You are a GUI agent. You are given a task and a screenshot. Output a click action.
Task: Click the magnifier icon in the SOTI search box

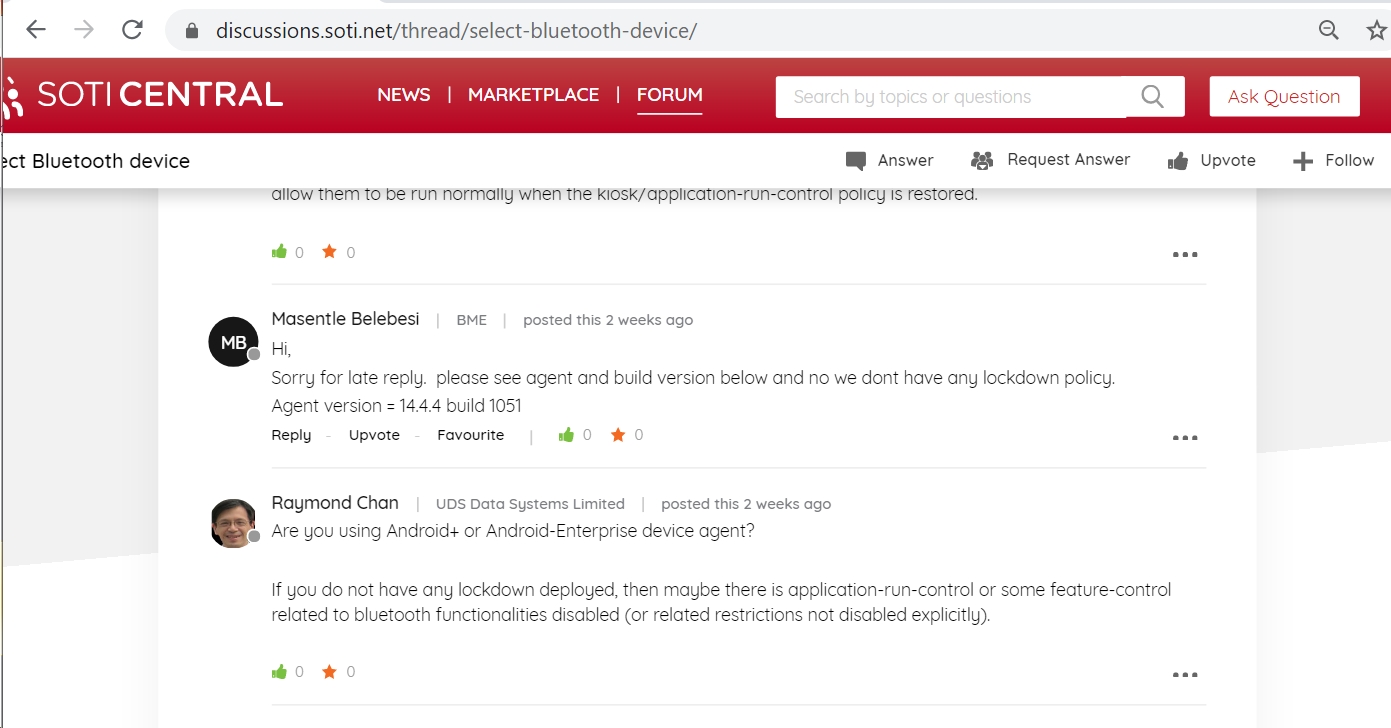coord(1152,97)
